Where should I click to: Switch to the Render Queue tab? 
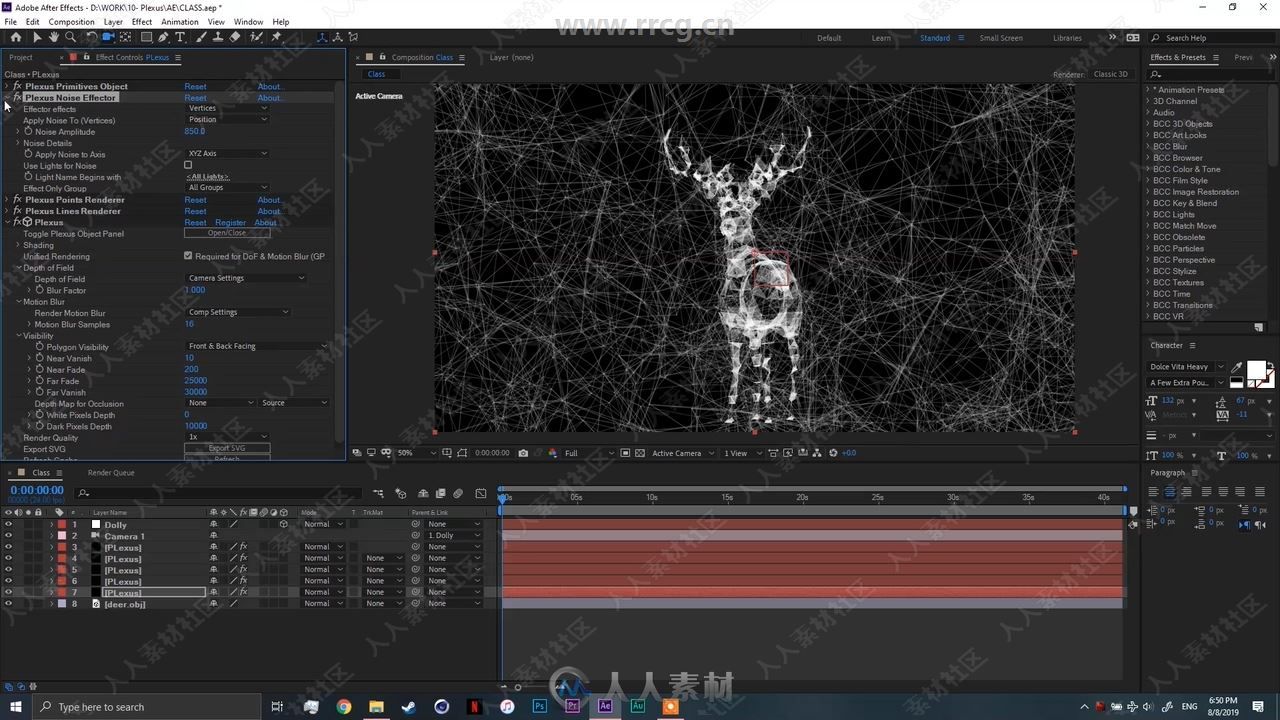click(111, 473)
